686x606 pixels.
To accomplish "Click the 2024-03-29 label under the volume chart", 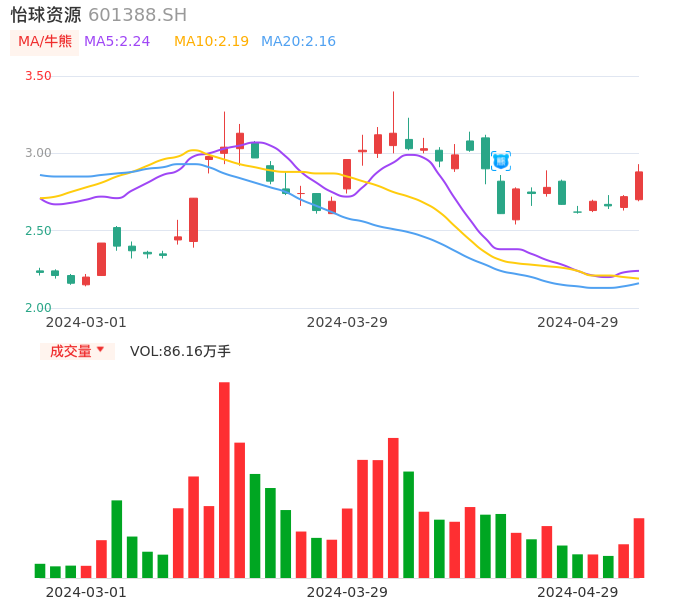I will (x=347, y=592).
